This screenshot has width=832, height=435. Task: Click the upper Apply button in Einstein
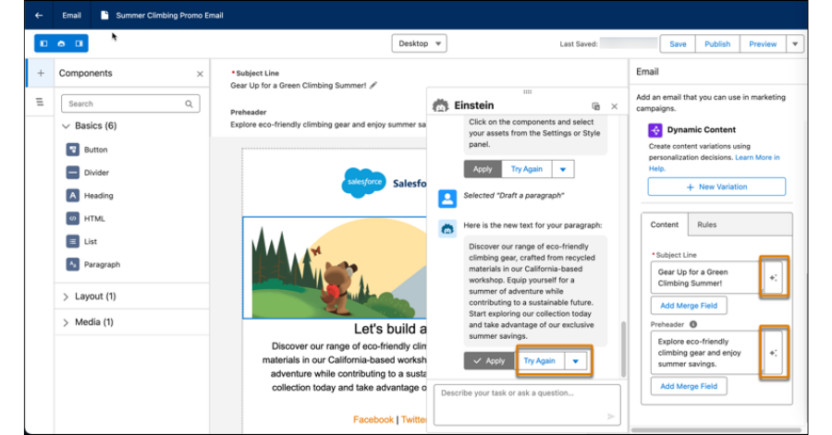point(482,169)
